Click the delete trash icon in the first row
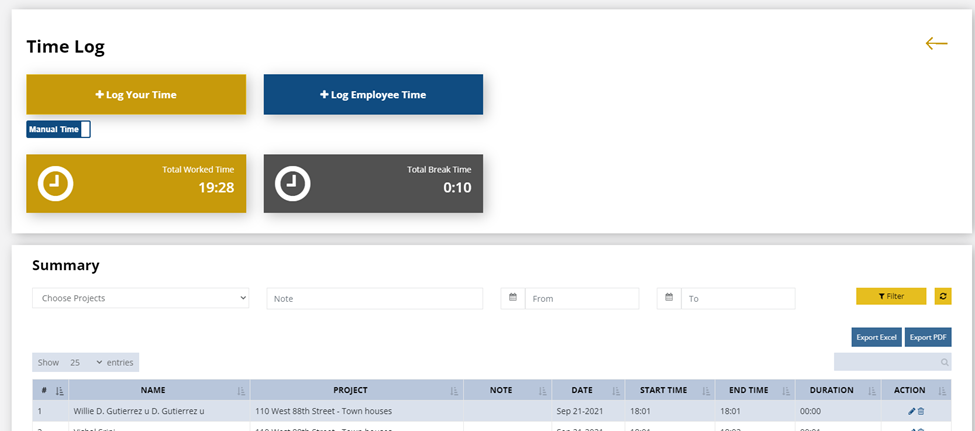Viewport: 975px width, 431px height. pyautogui.click(x=921, y=411)
